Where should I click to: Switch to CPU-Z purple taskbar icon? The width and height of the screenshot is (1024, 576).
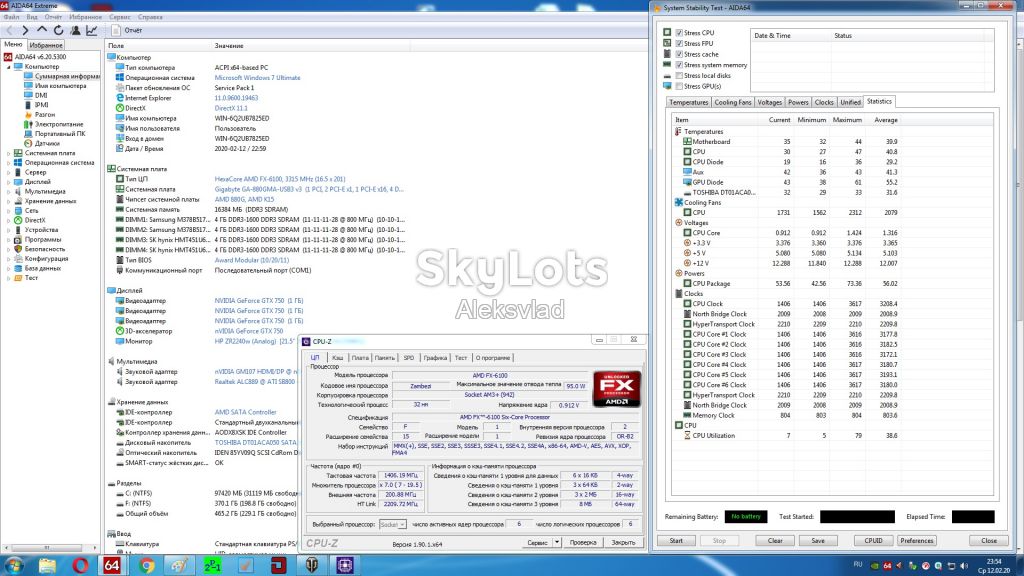[345, 565]
